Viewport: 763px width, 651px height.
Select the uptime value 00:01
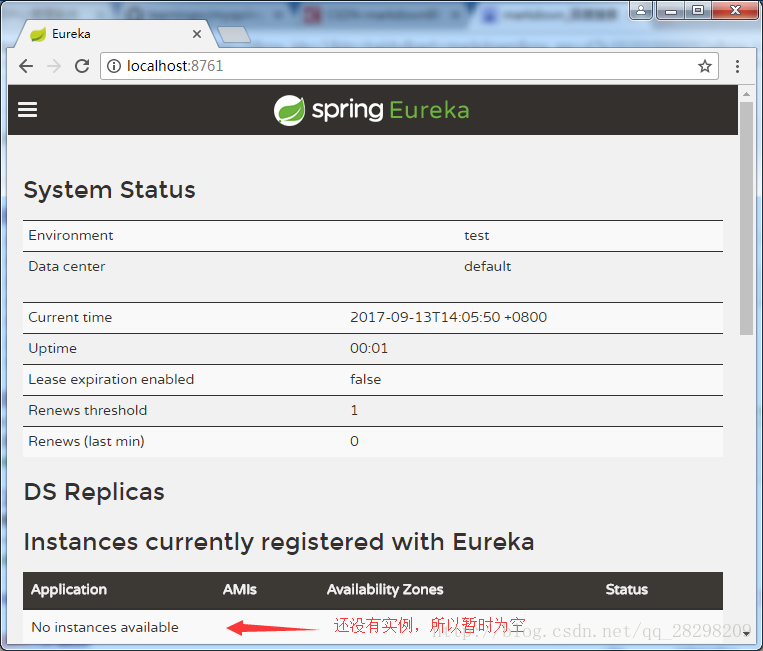[369, 348]
